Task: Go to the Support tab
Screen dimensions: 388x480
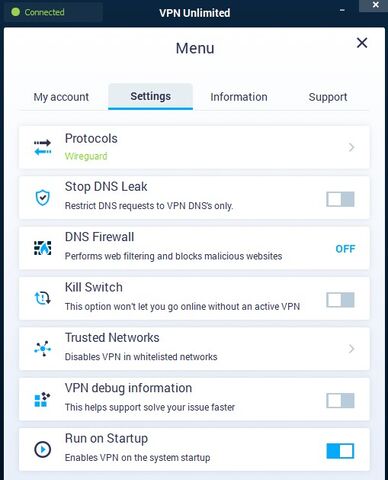Action: tap(328, 97)
